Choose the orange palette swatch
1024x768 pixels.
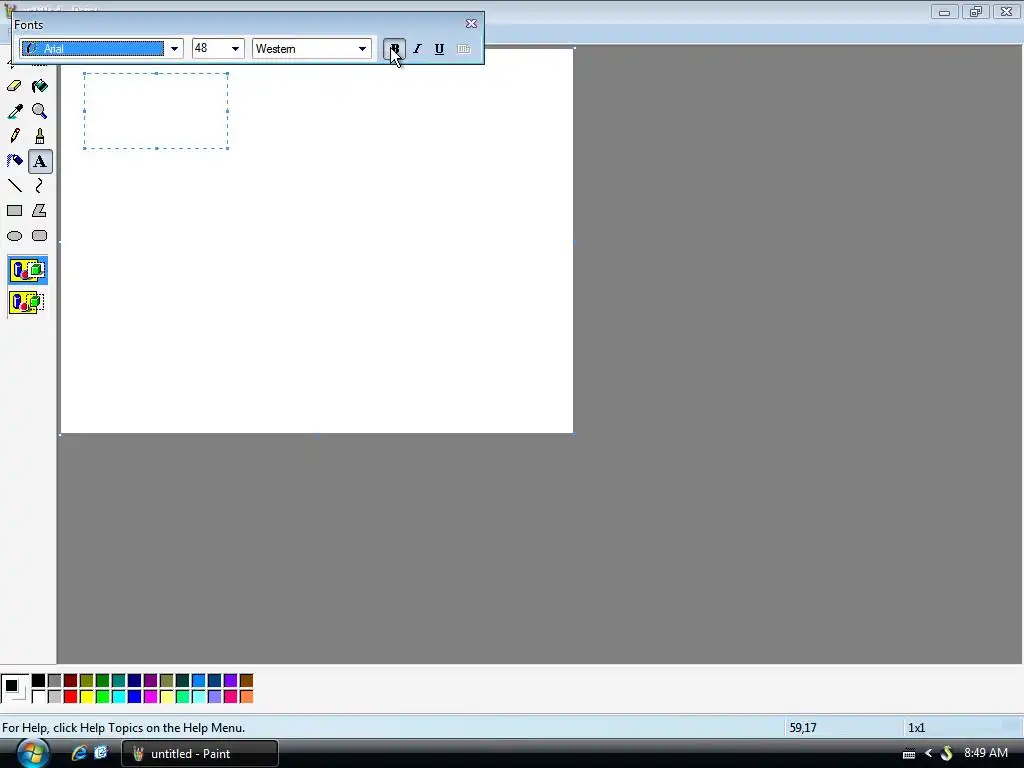(x=246, y=697)
